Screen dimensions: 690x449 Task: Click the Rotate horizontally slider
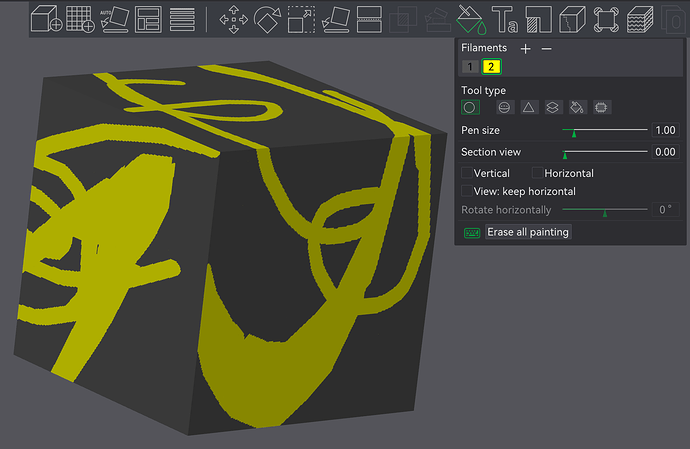[605, 210]
